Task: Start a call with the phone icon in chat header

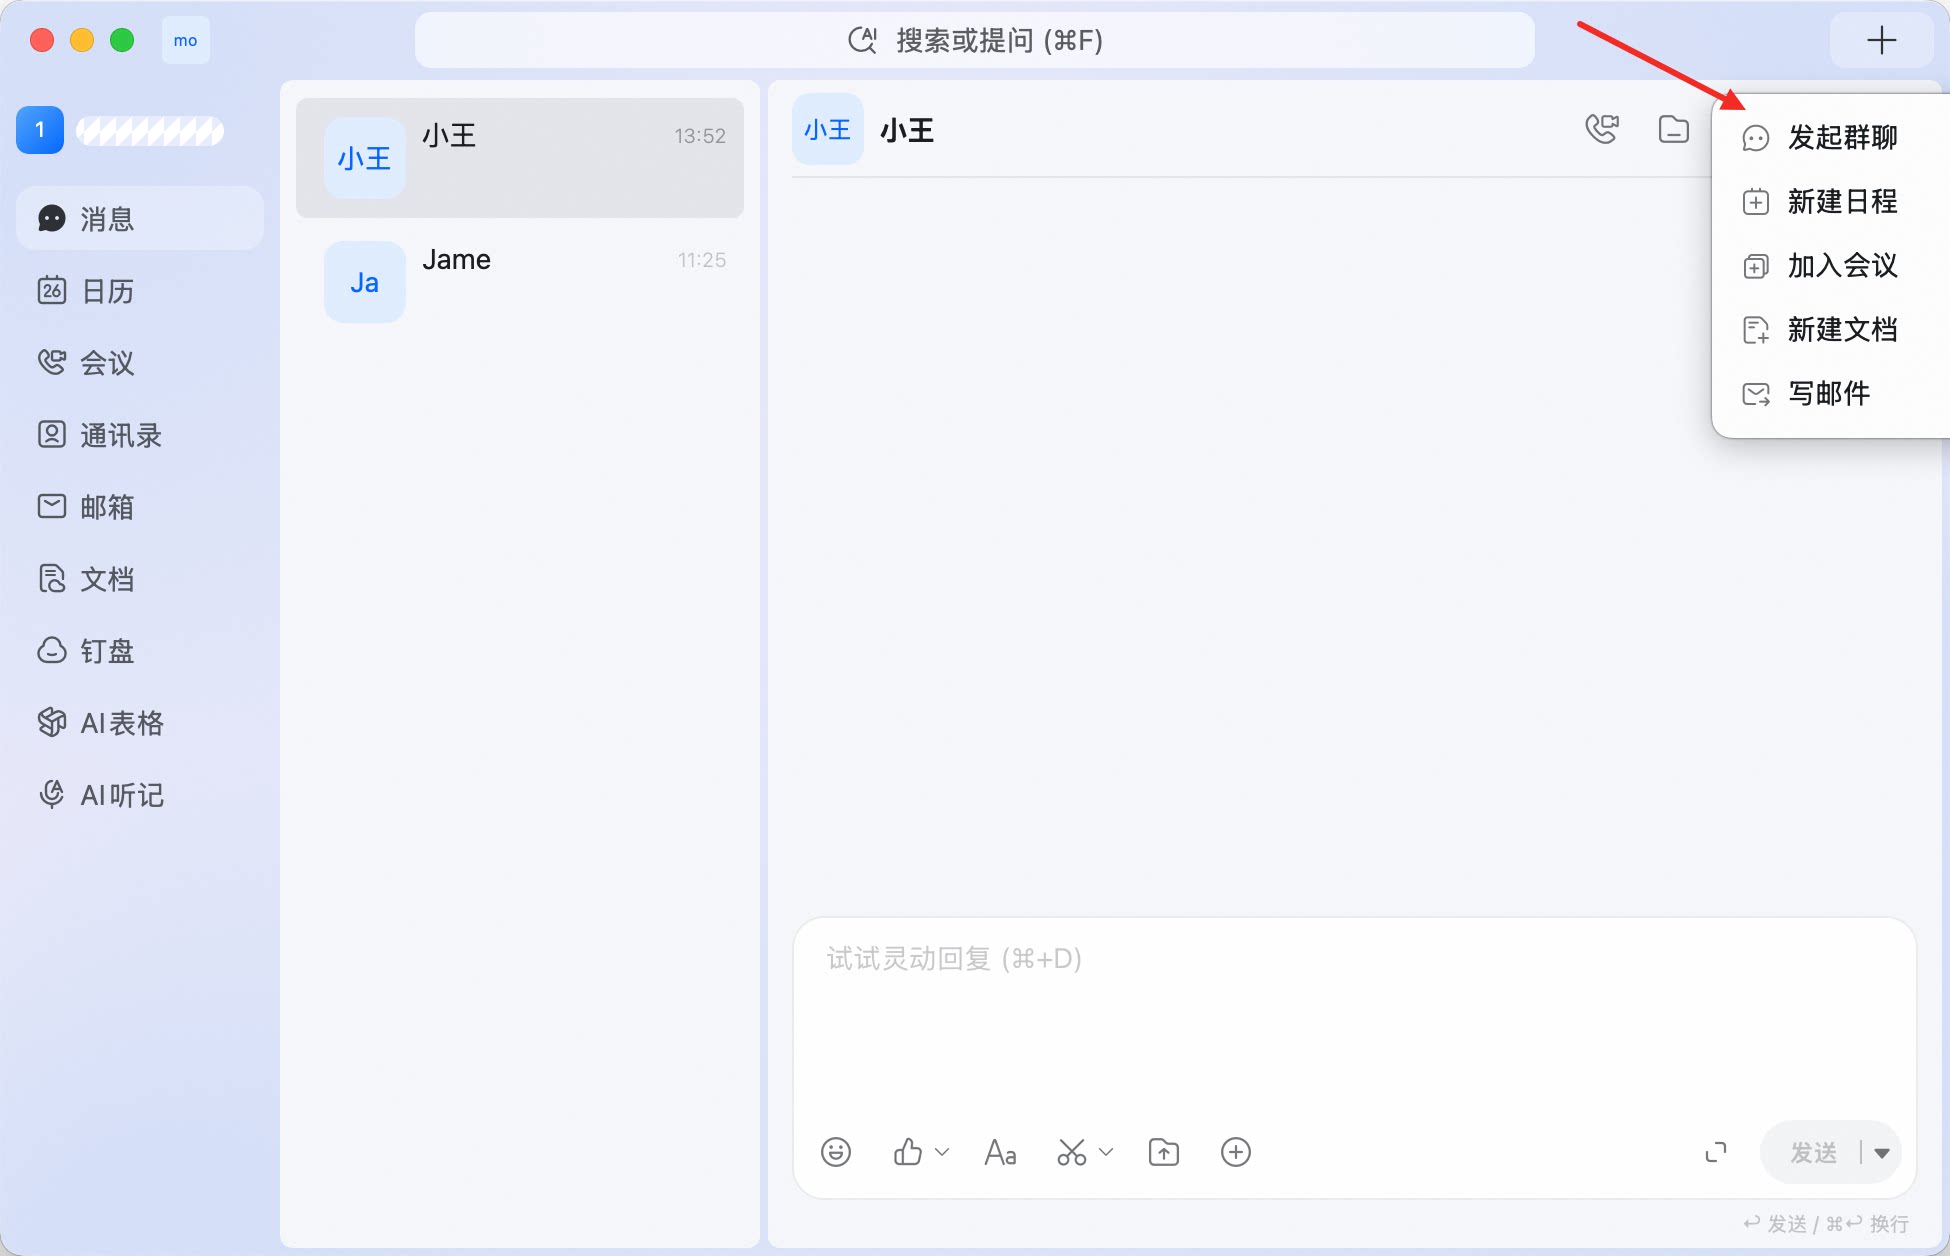Action: coord(1602,129)
